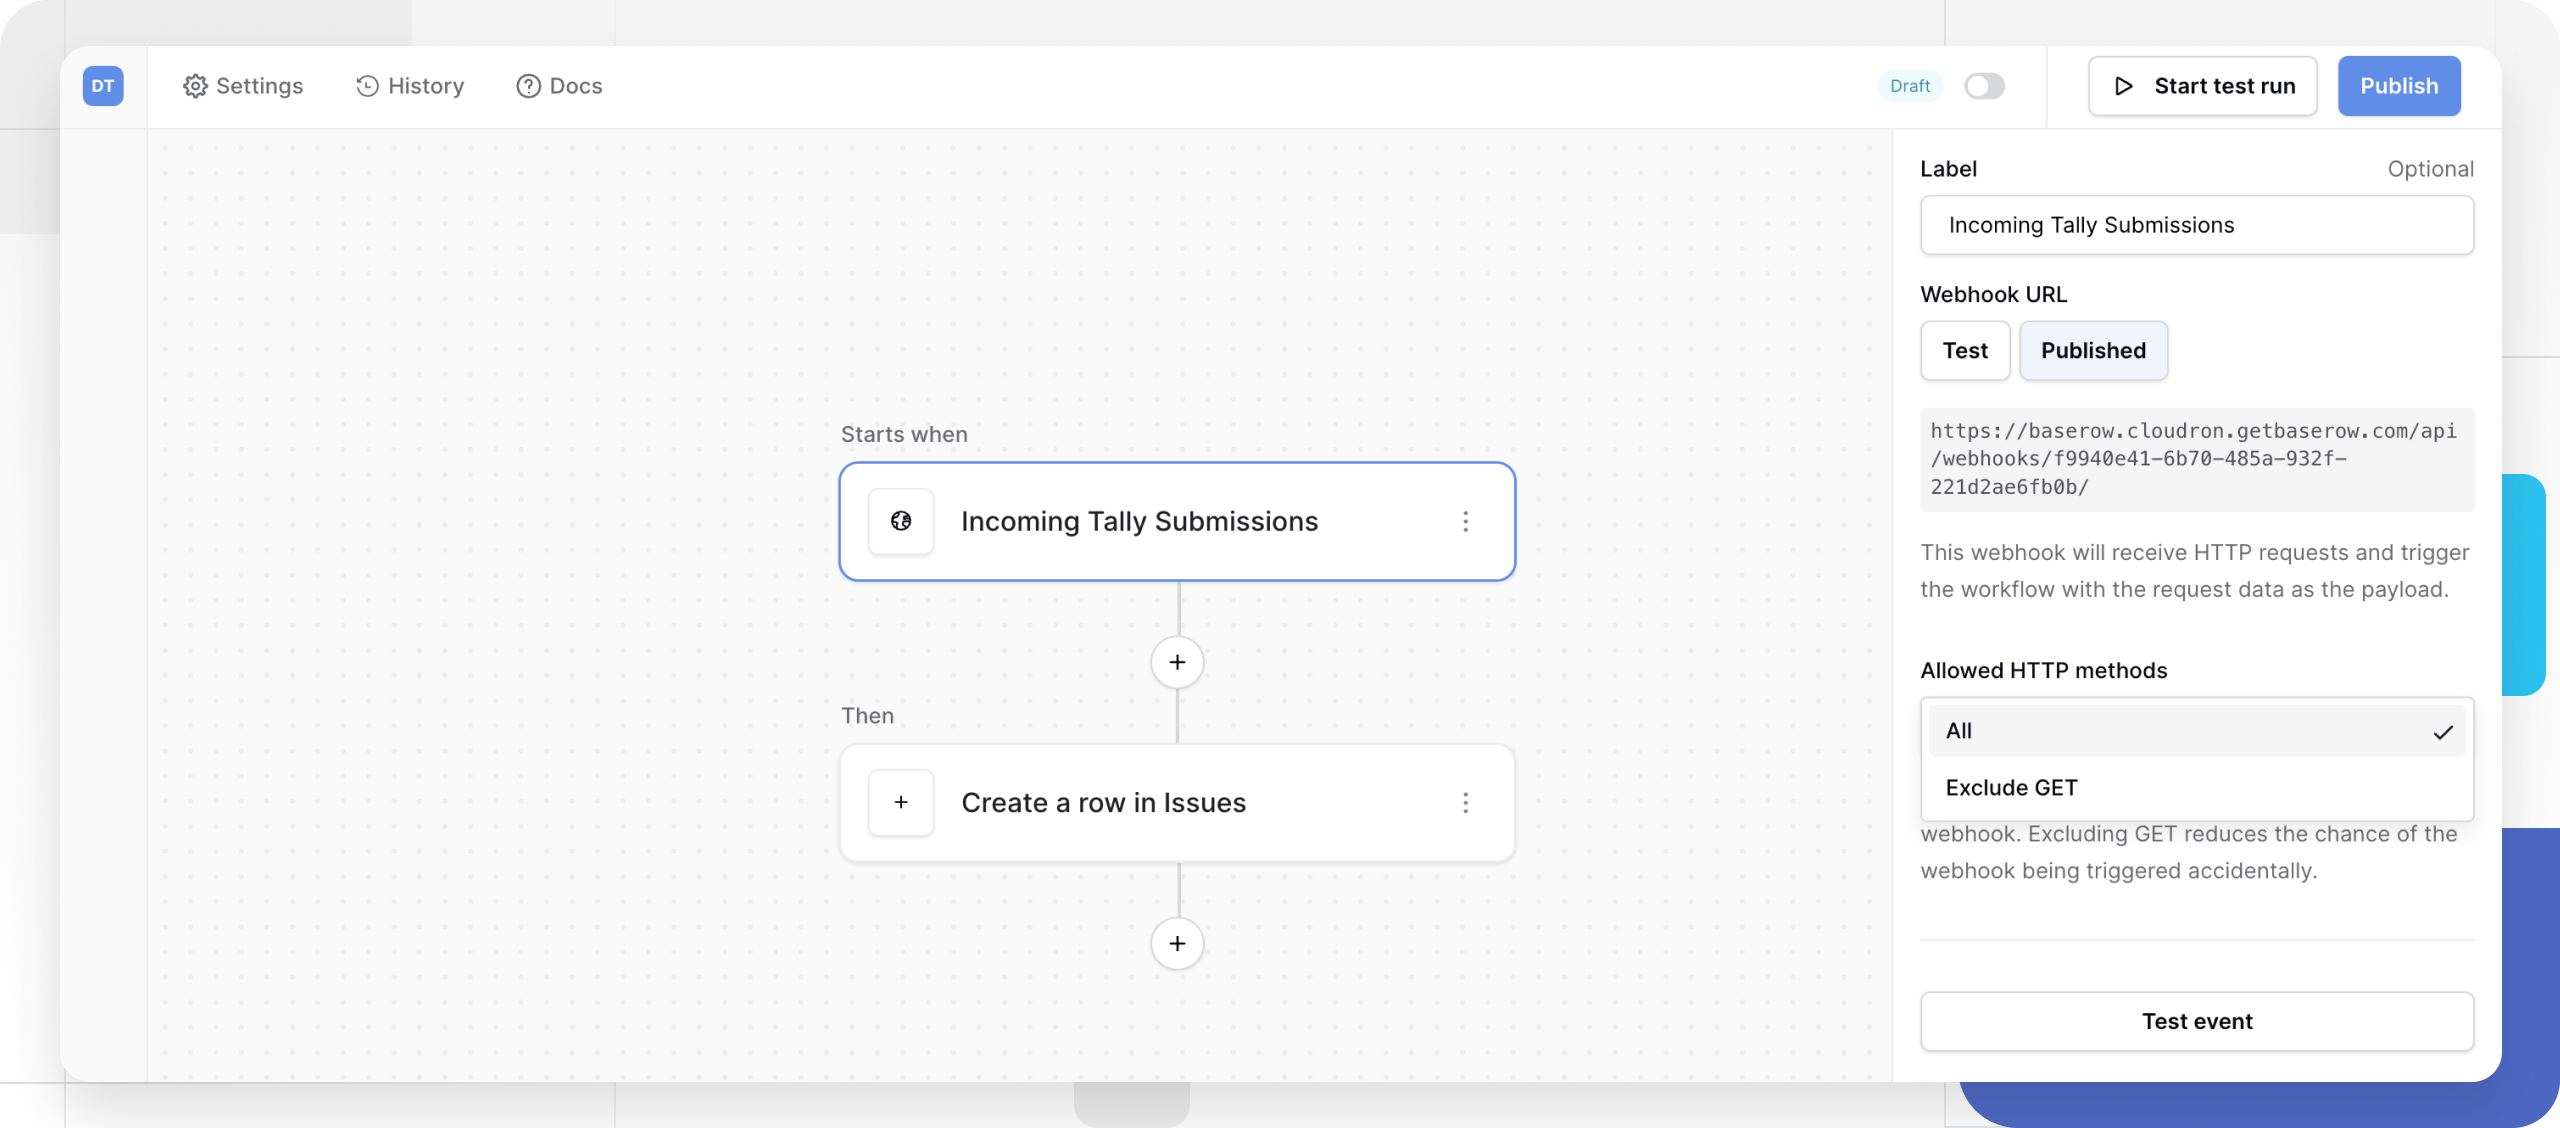Click the Publish button
The height and width of the screenshot is (1128, 2560).
2399,86
